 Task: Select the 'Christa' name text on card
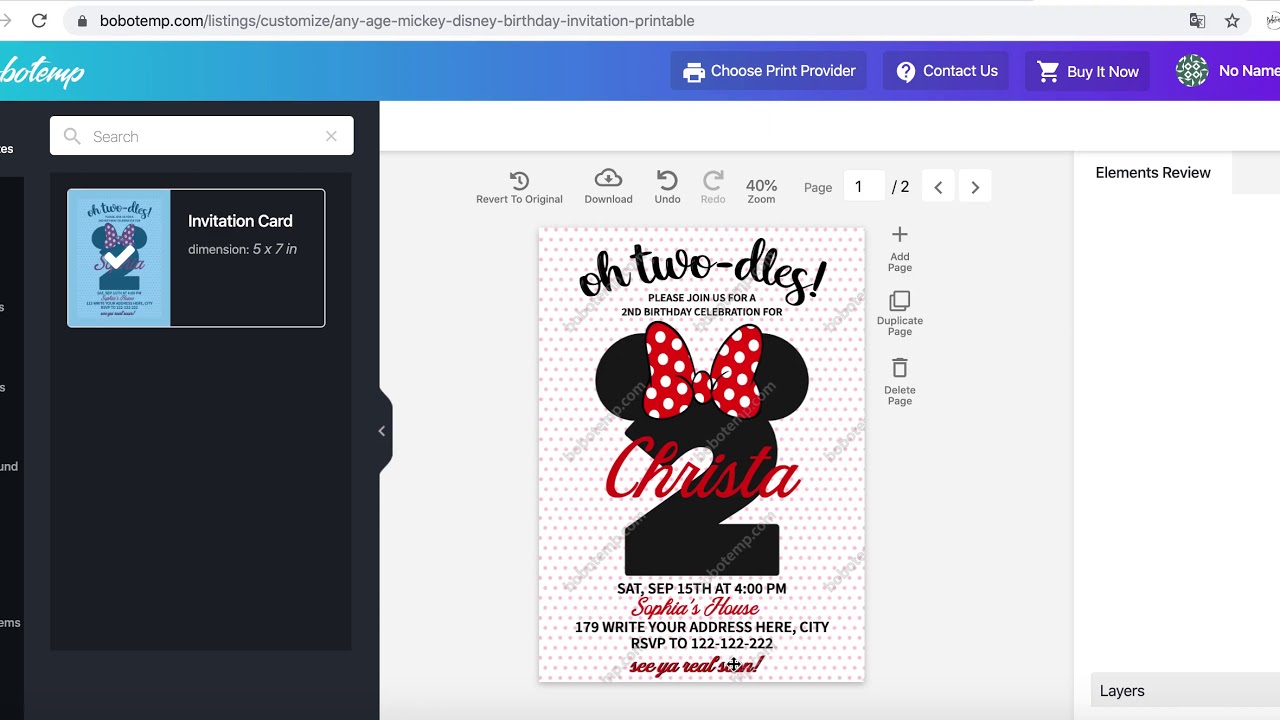(703, 470)
